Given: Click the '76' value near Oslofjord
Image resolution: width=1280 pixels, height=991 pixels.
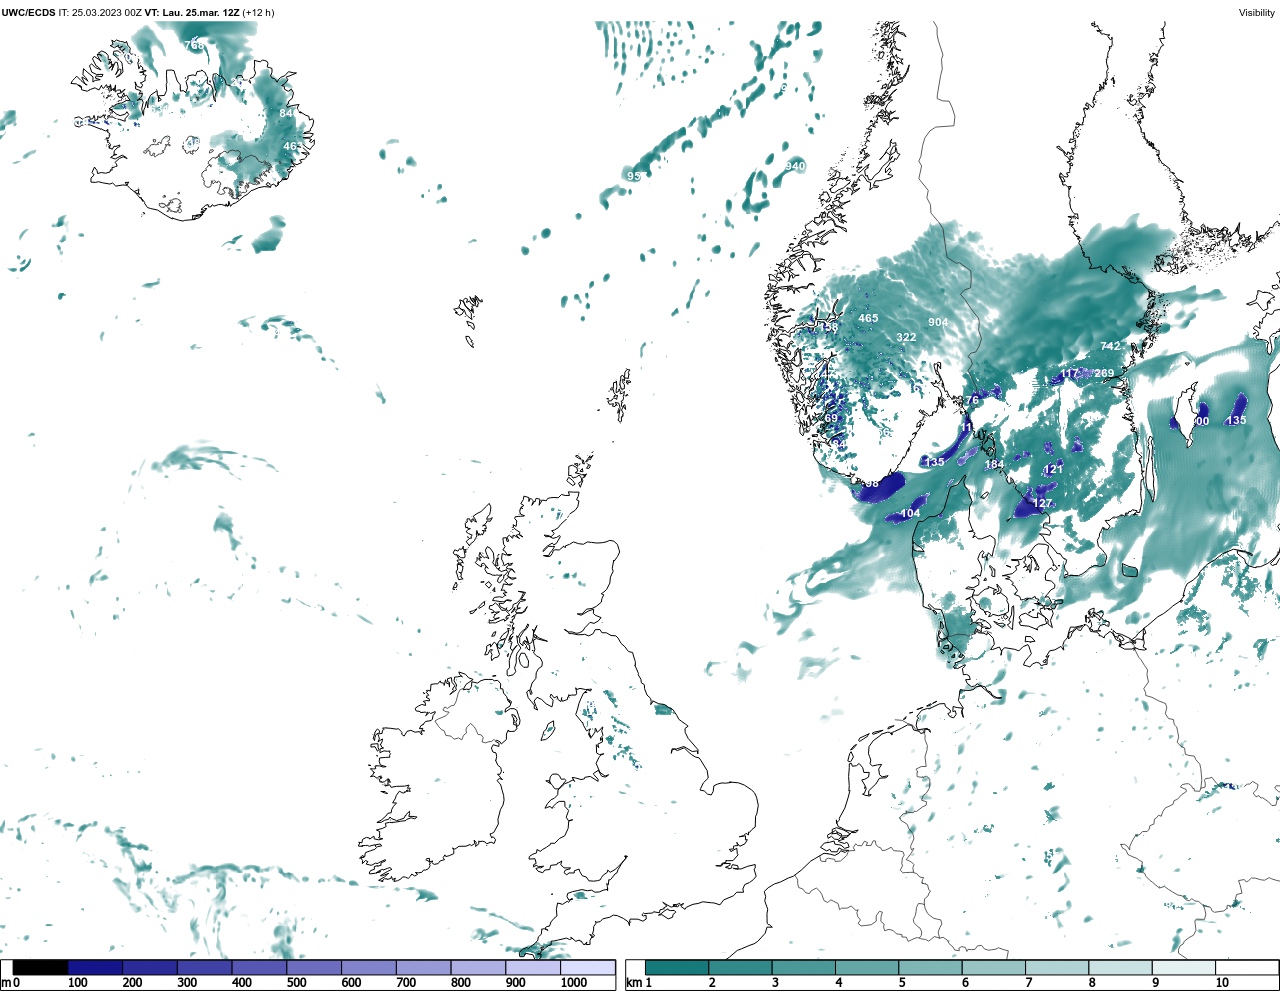Looking at the screenshot, I should tap(972, 401).
